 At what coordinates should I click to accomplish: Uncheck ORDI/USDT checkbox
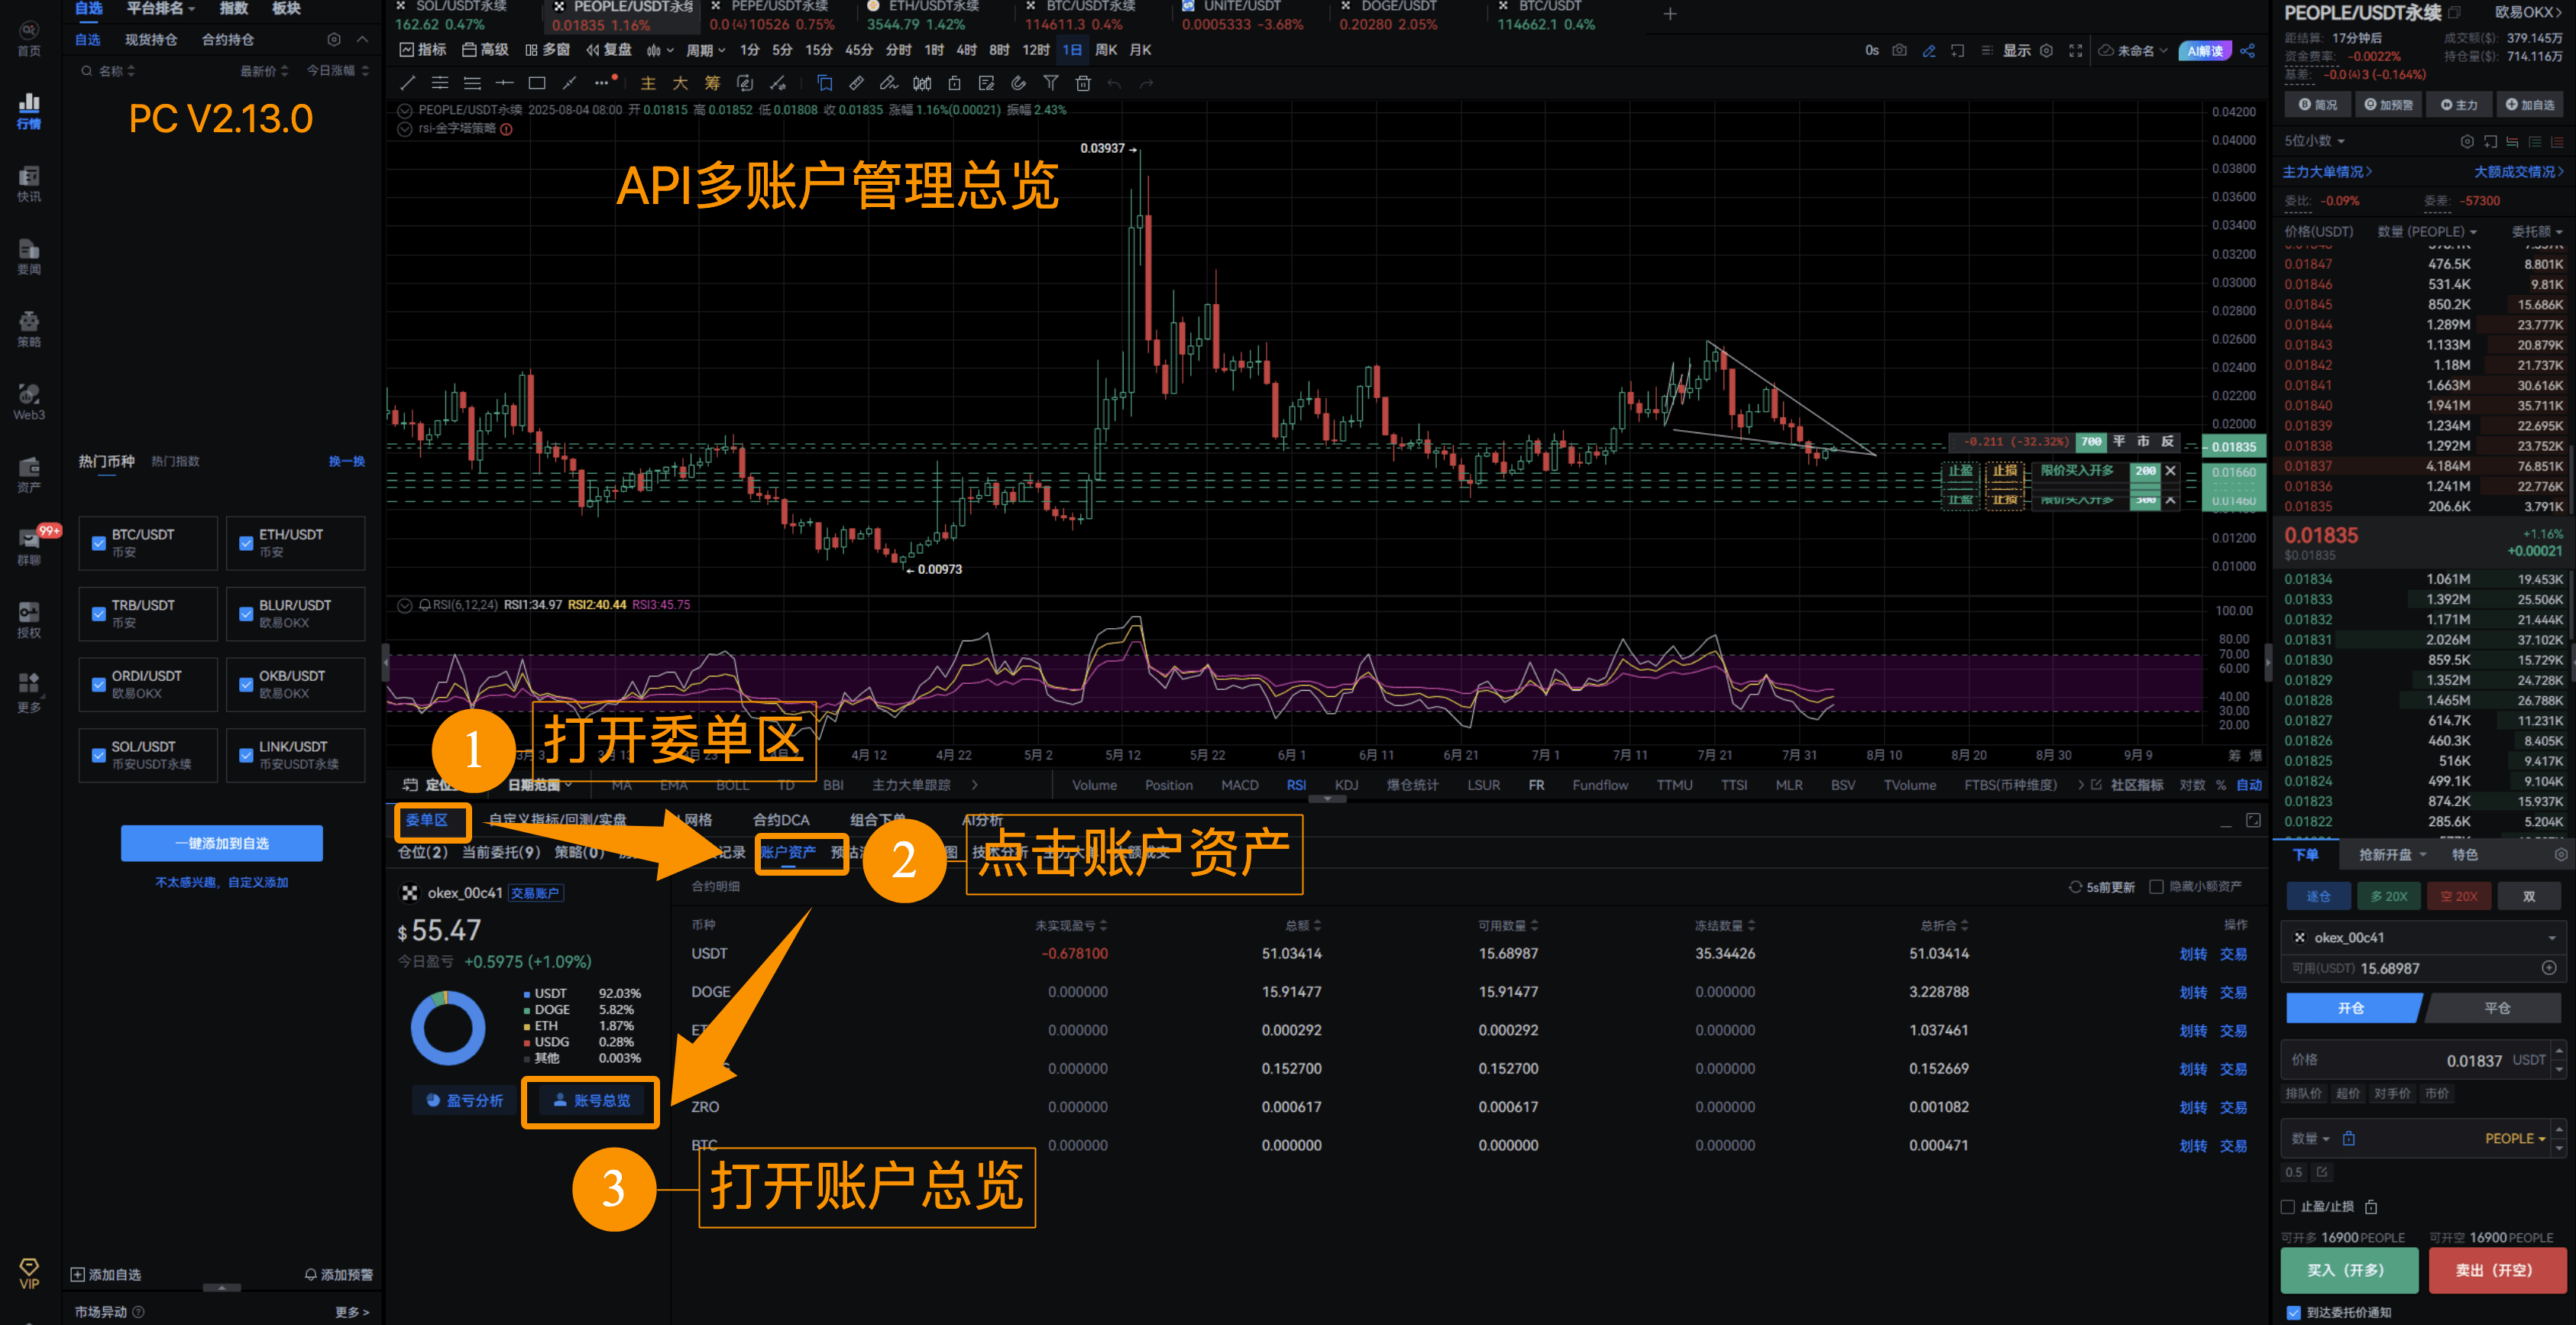pyautogui.click(x=98, y=684)
